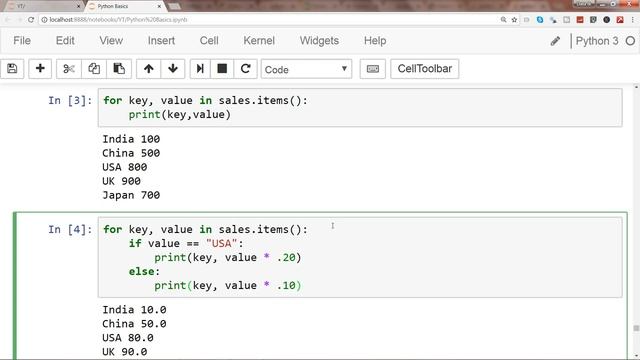Image resolution: width=640 pixels, height=360 pixels.
Task: Interrupt the kernel with the stop square
Action: click(x=222, y=69)
